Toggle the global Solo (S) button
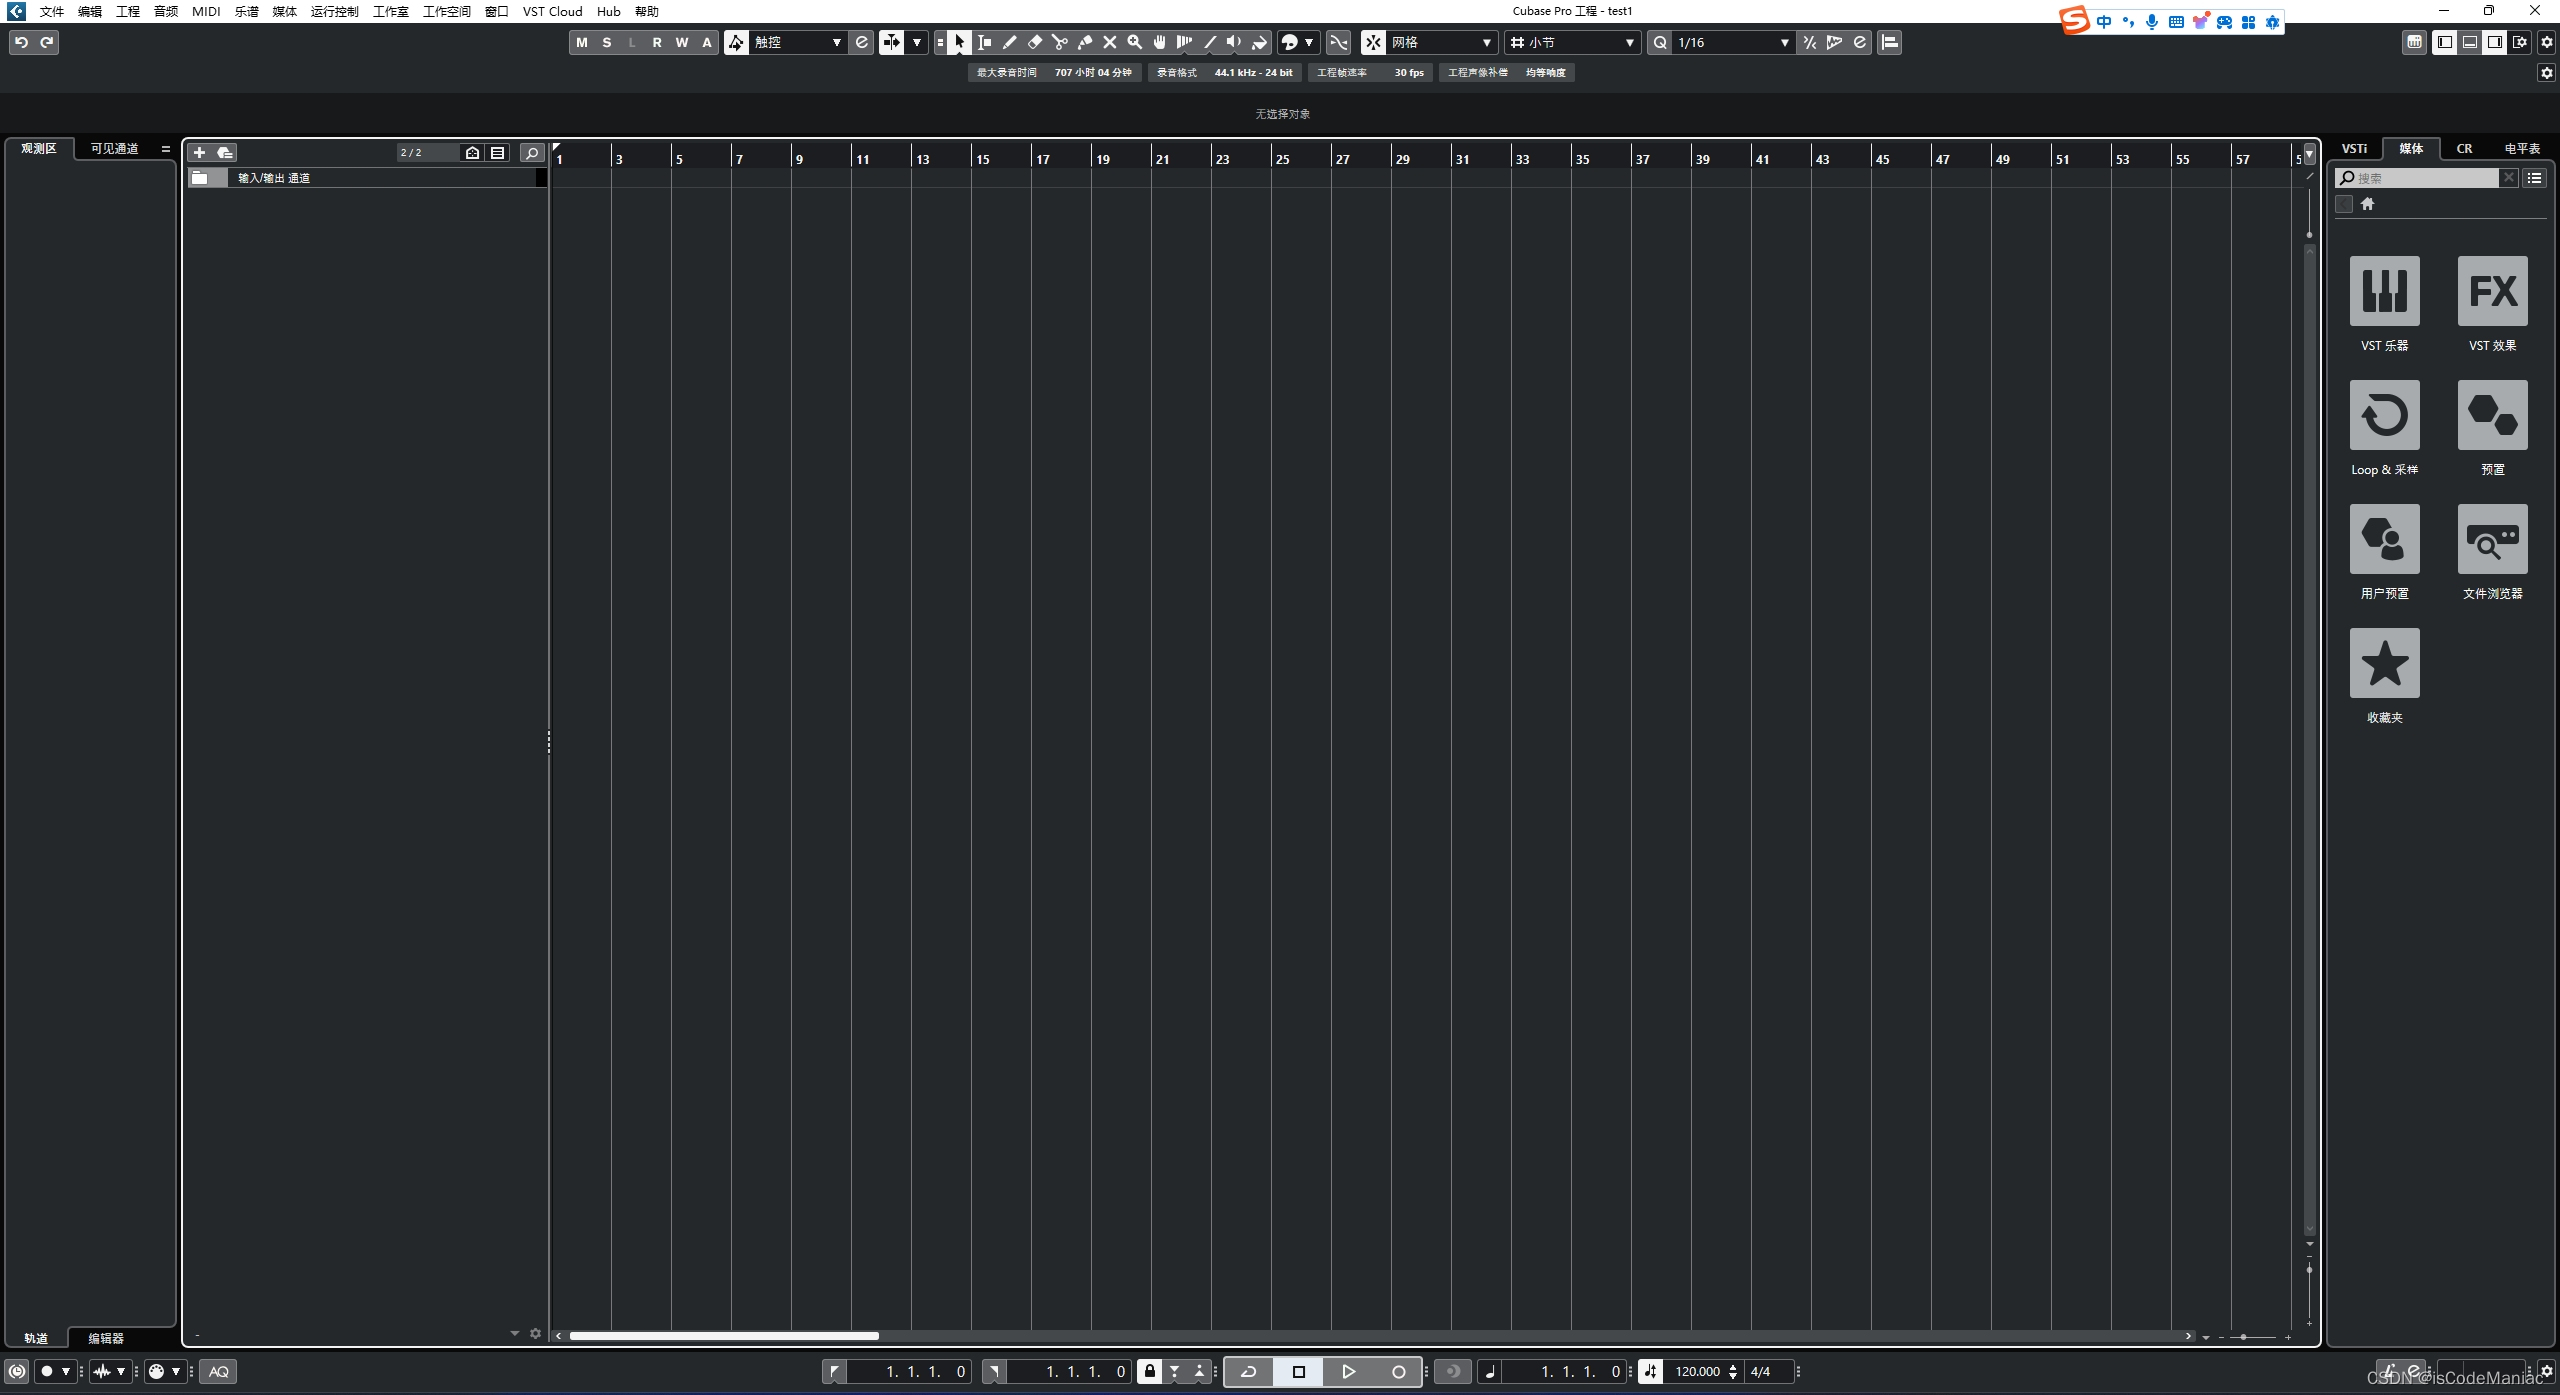This screenshot has height=1395, width=2560. [x=607, y=42]
